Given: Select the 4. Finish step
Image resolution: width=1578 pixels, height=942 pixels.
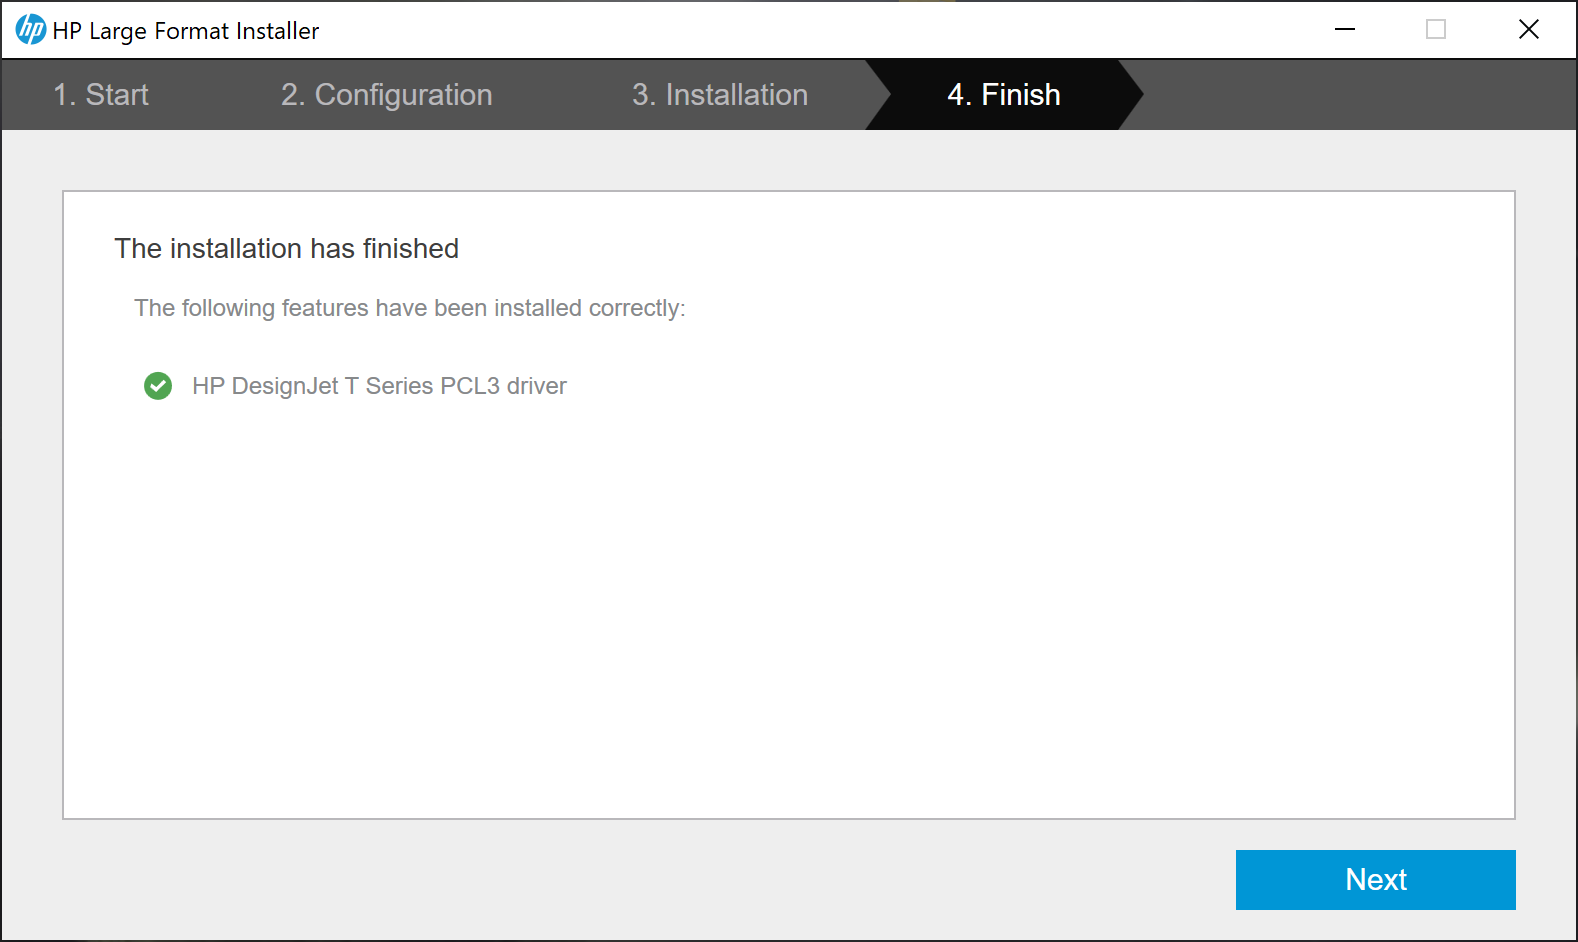Looking at the screenshot, I should click(x=1004, y=95).
